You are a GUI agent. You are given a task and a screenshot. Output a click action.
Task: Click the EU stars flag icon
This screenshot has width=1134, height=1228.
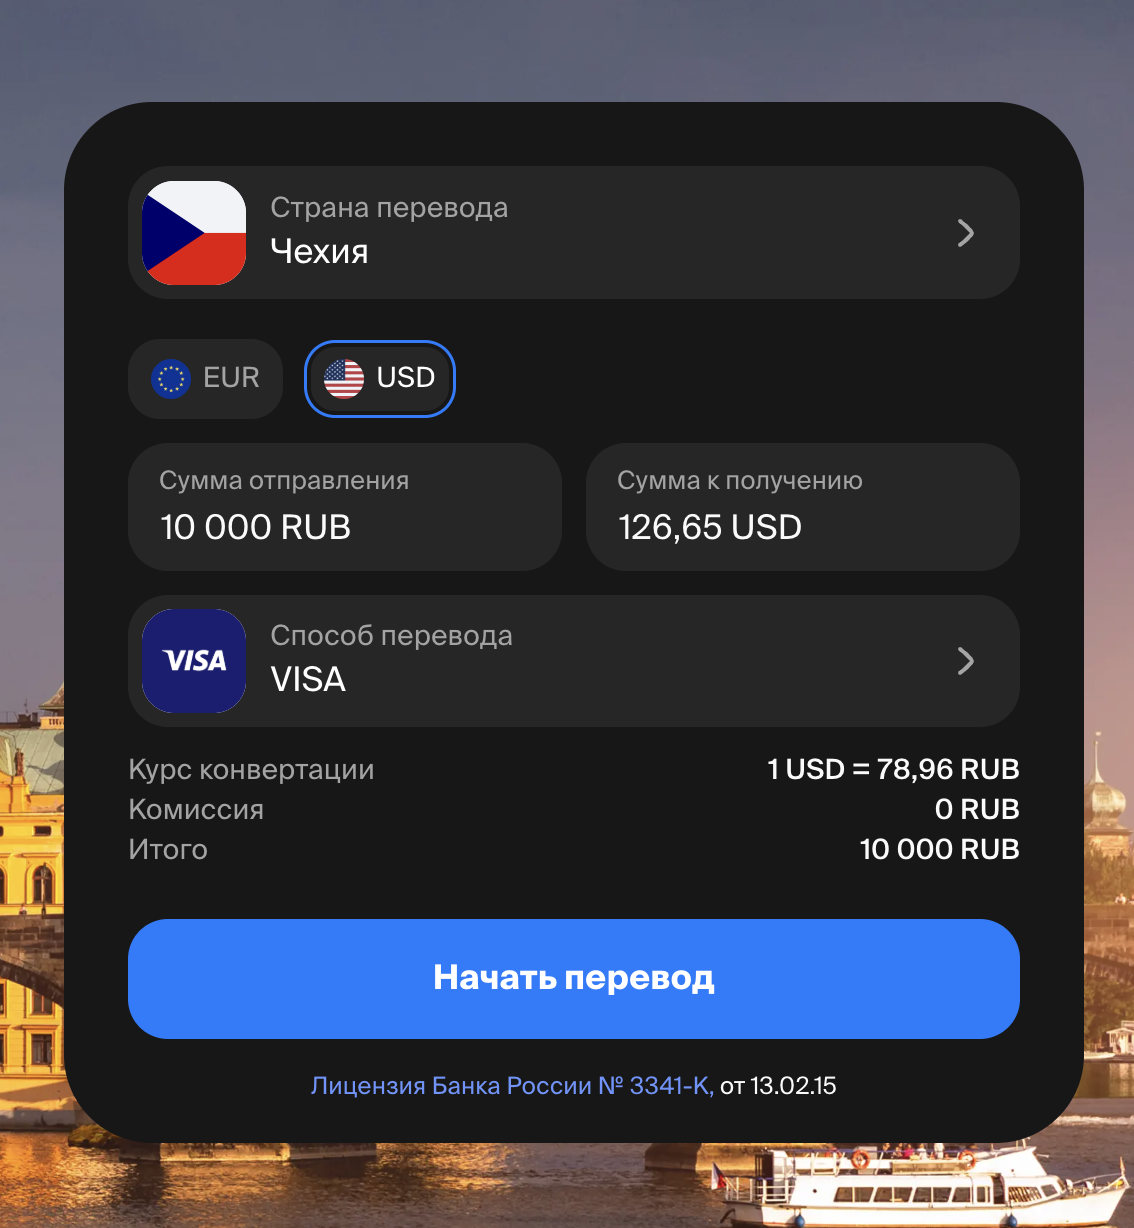click(x=171, y=379)
